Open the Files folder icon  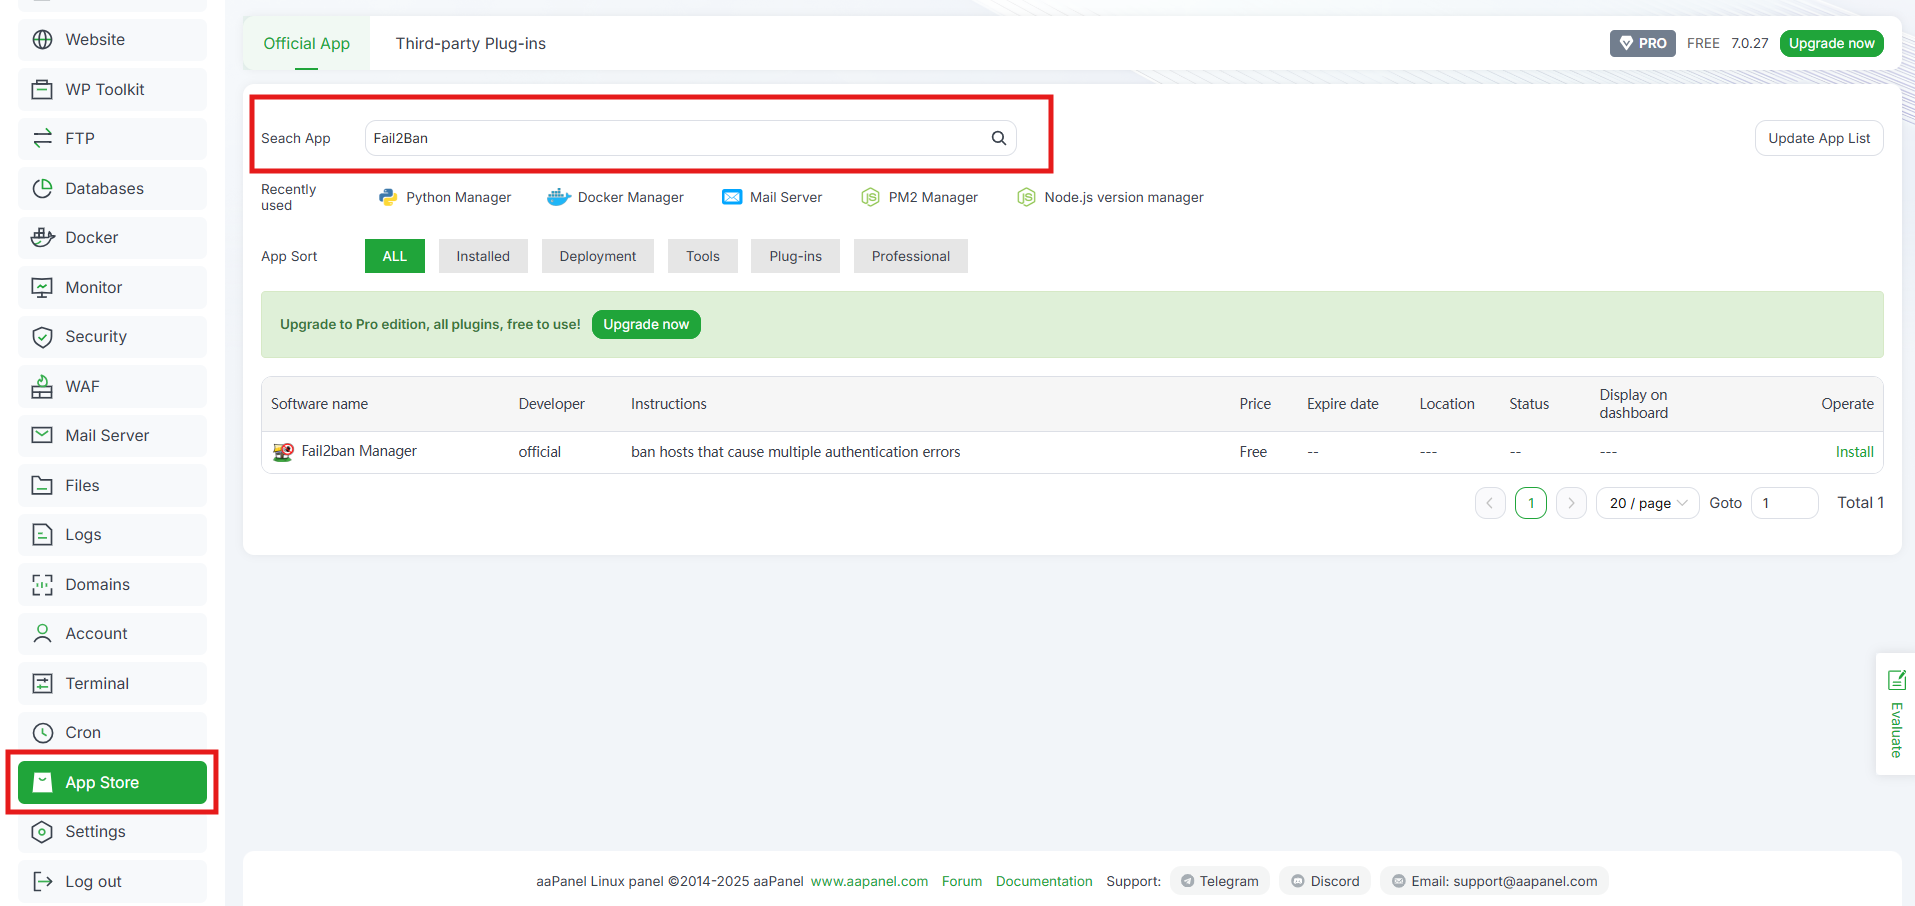(x=42, y=485)
